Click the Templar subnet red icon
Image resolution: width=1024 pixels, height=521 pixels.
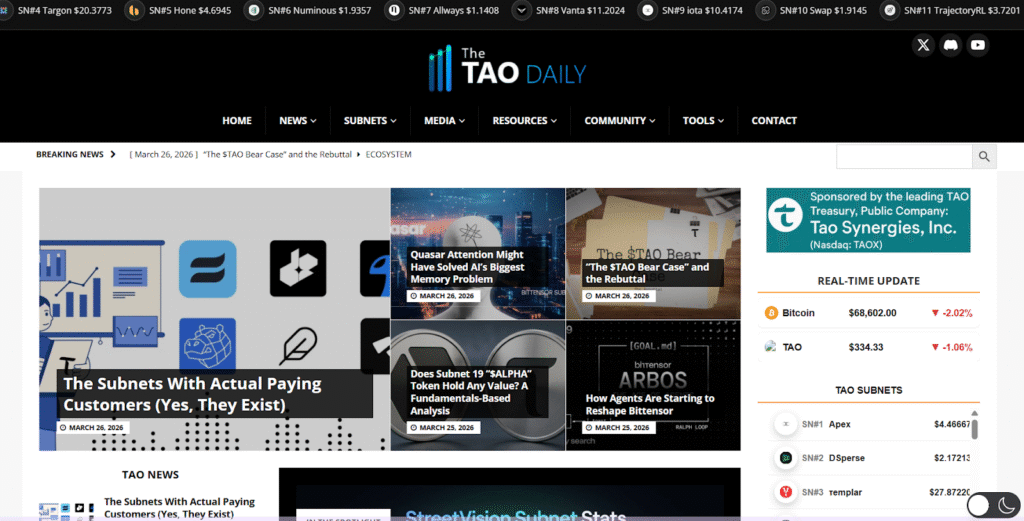(786, 492)
